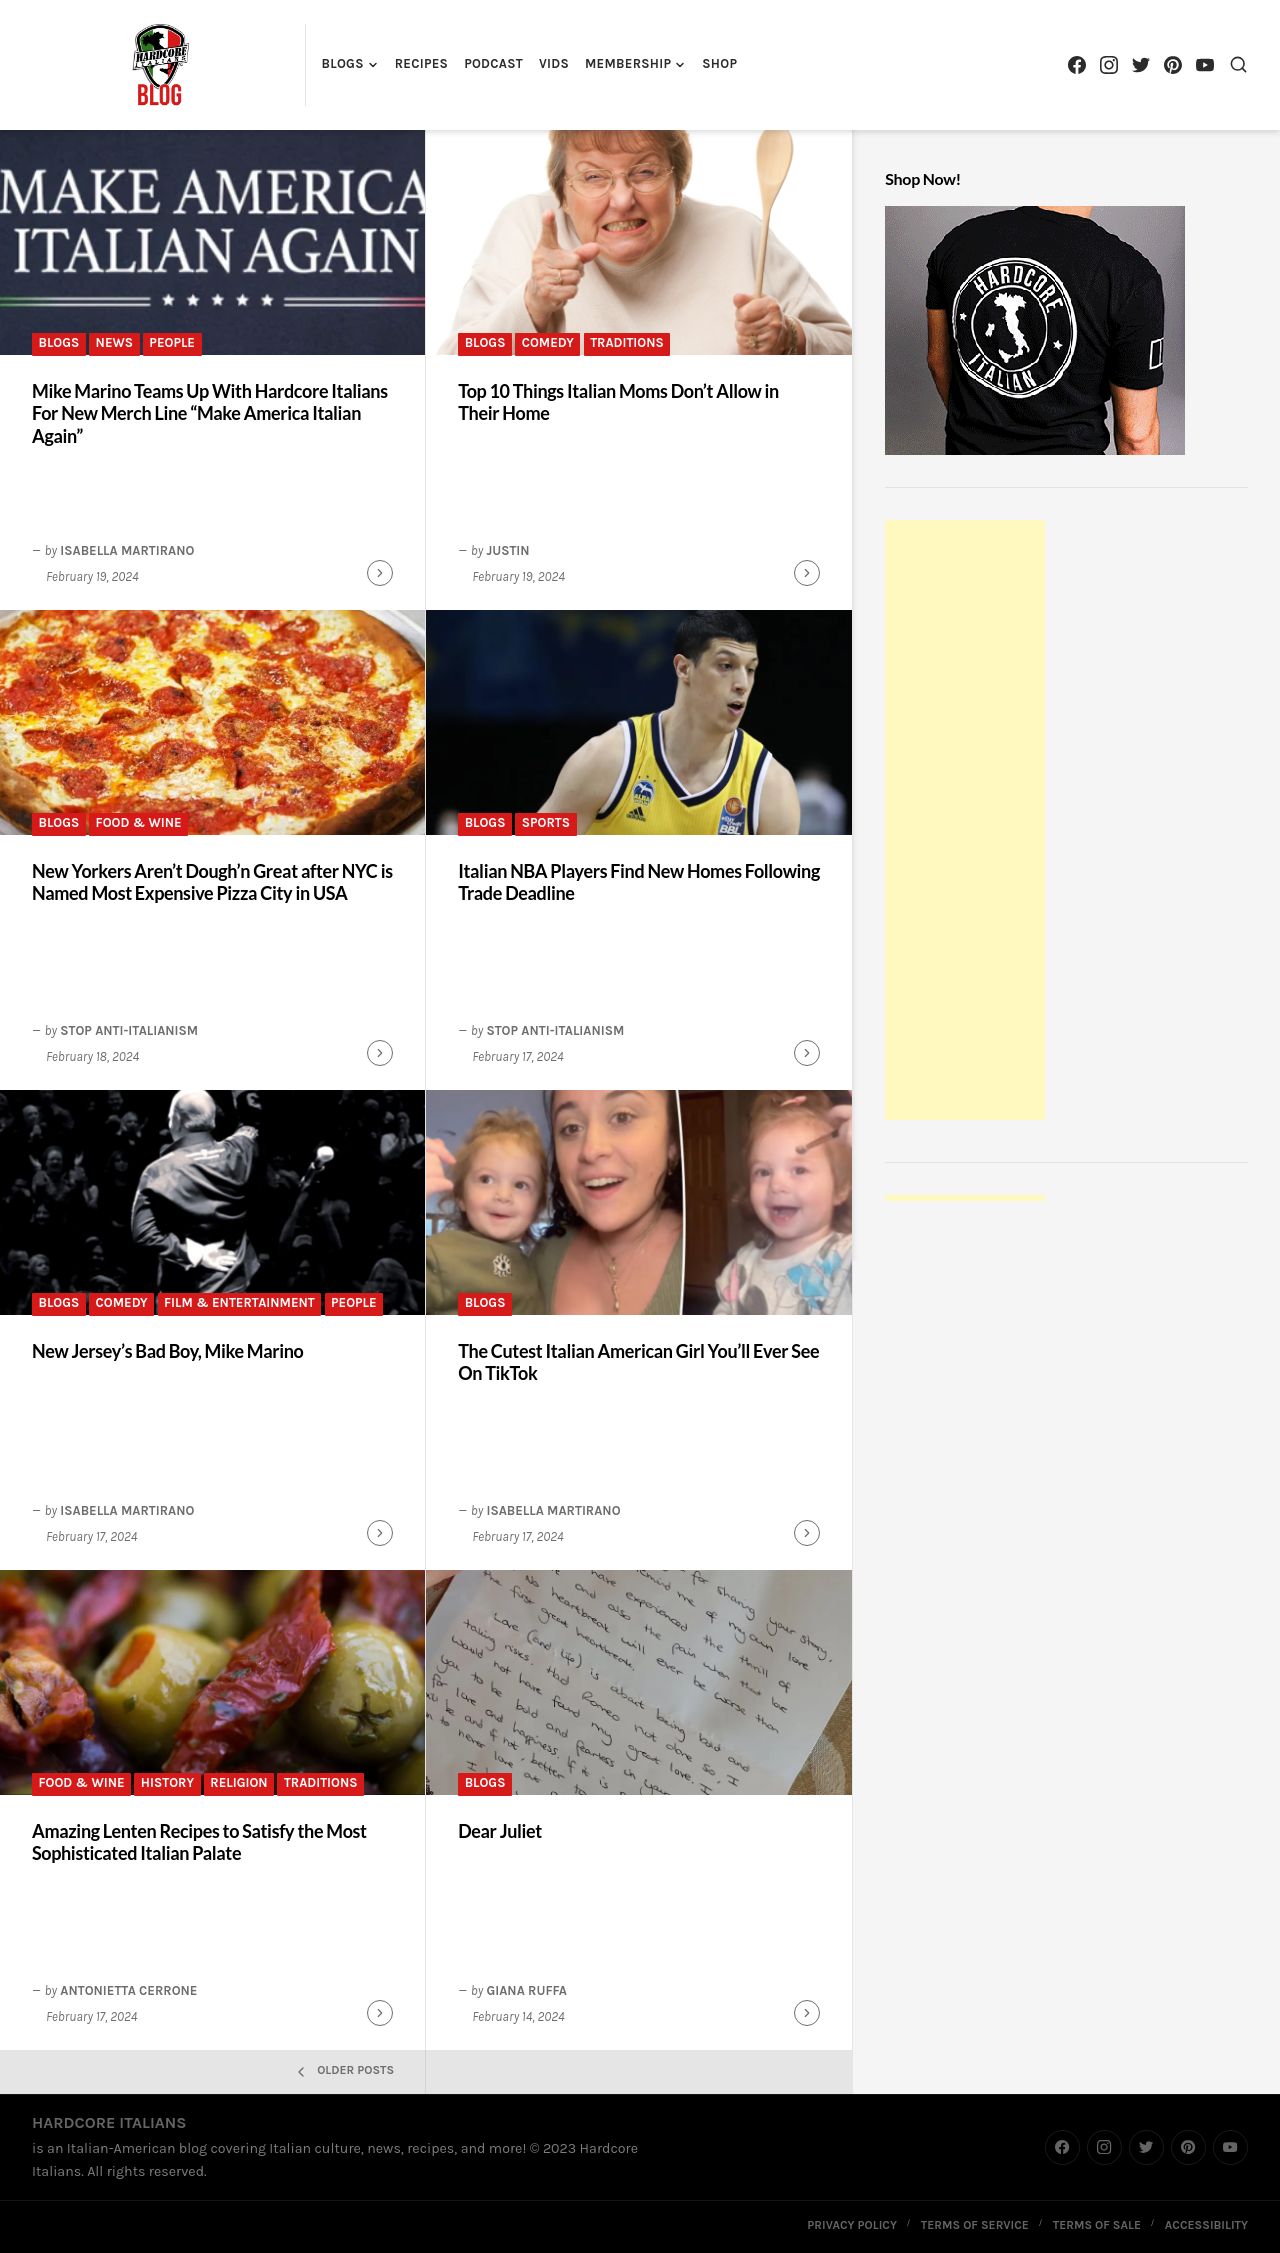The height and width of the screenshot is (2253, 1280).
Task: Open the Pinterest icon in header
Action: coord(1173,65)
